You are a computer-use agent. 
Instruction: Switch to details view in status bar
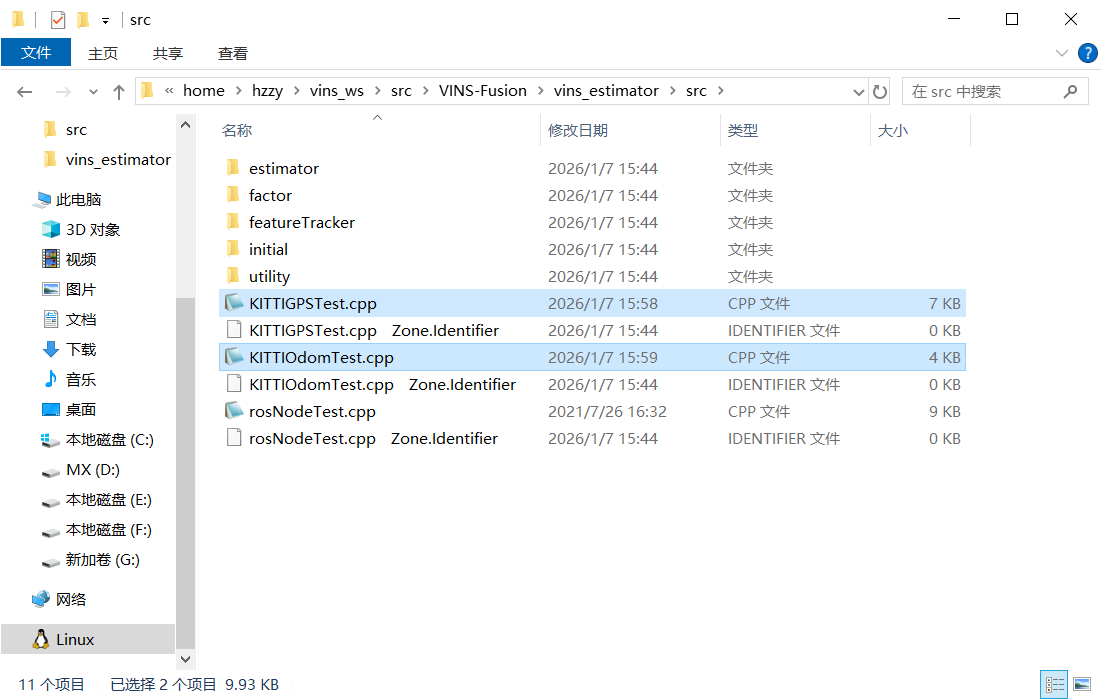1054,685
